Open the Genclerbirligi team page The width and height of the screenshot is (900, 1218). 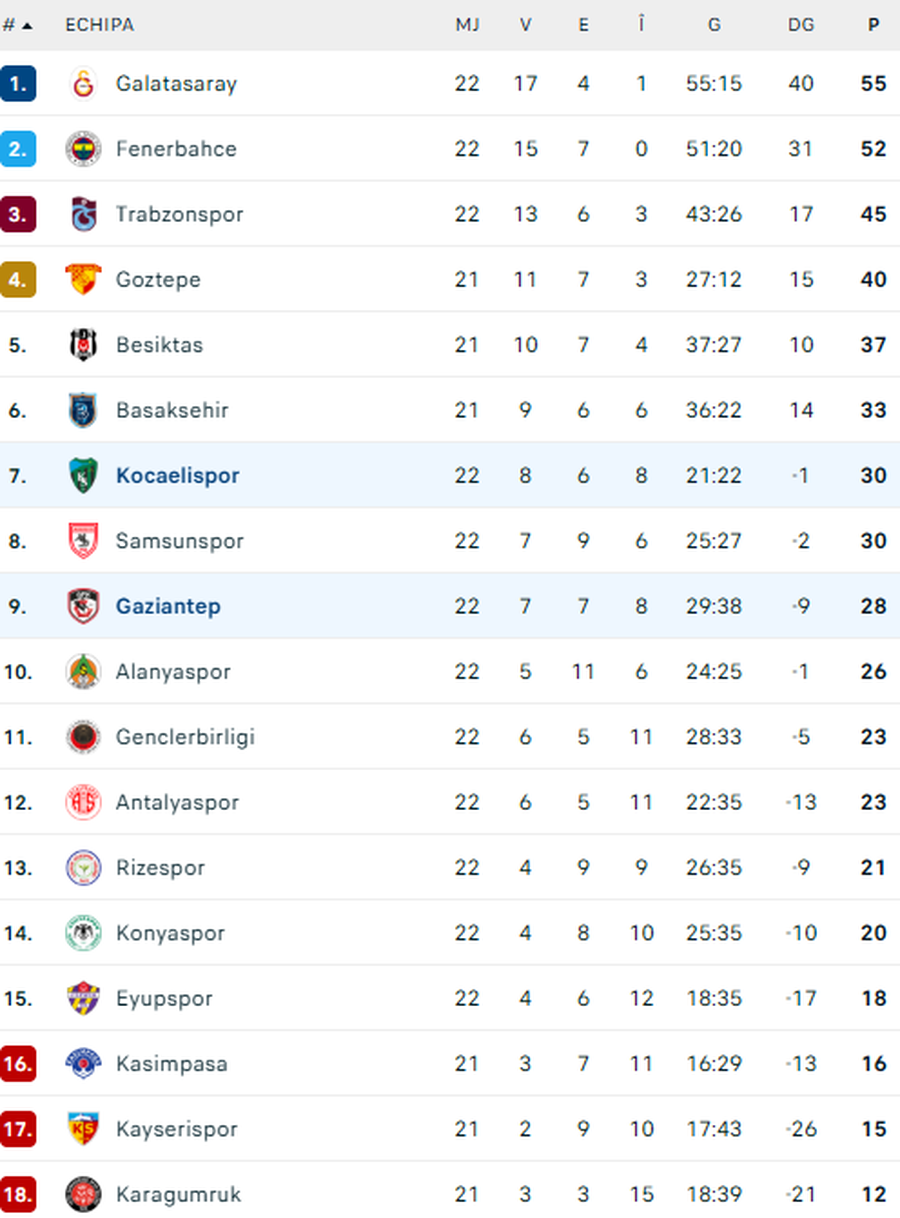pyautogui.click(x=185, y=737)
